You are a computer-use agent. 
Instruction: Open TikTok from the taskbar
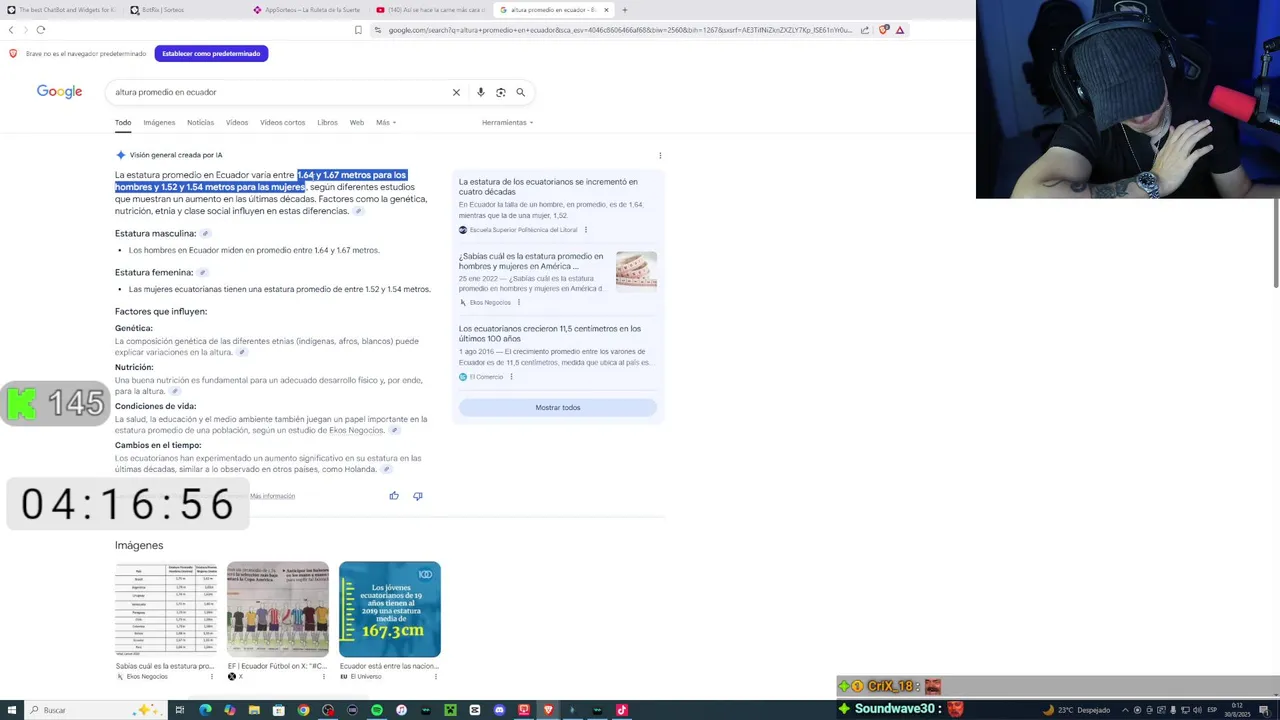(x=621, y=710)
